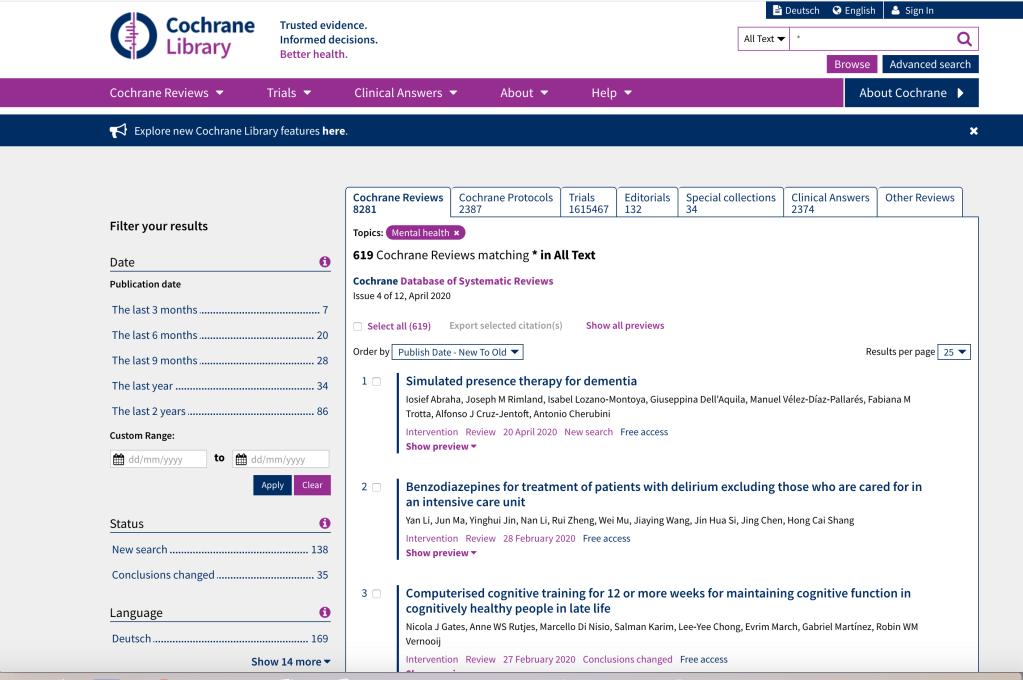
Task: Open Simulated presence therapy for dementia review
Action: pyautogui.click(x=521, y=381)
